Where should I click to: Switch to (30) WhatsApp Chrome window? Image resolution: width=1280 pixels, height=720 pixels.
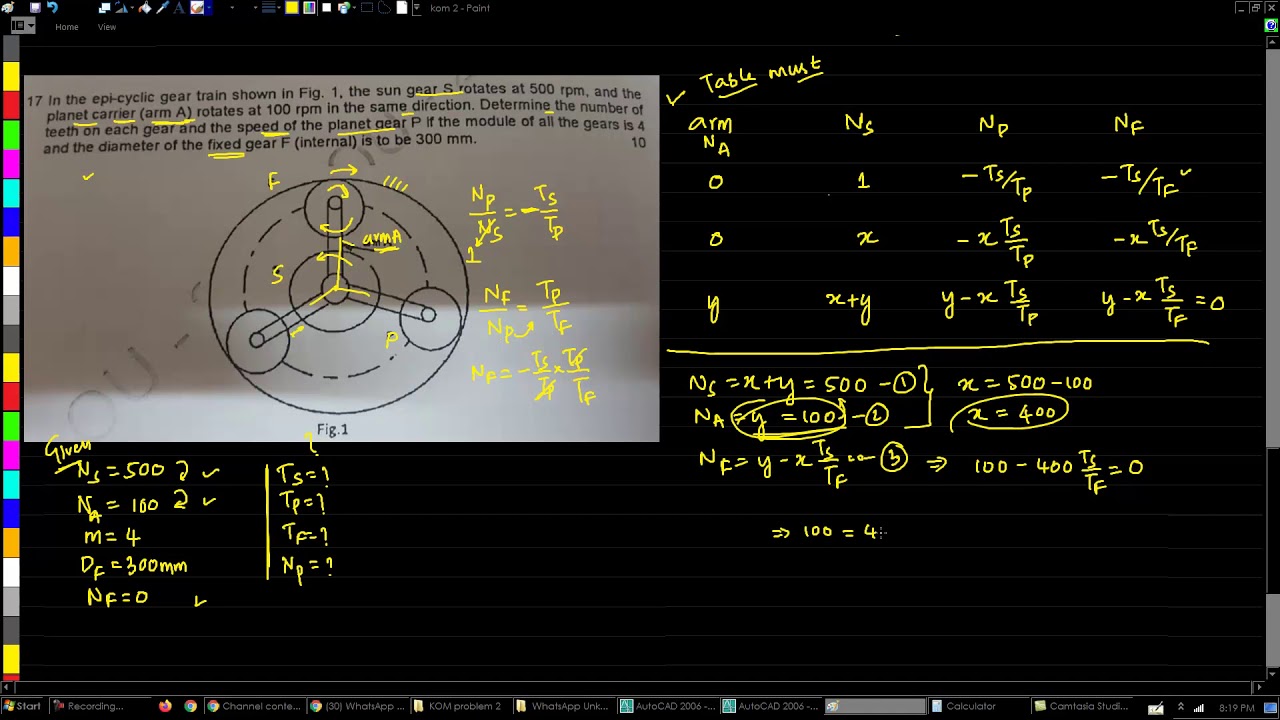(x=357, y=706)
